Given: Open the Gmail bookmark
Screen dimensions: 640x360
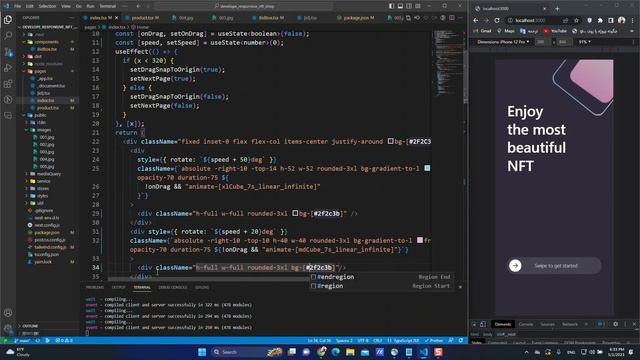Looking at the screenshot, I should 482,31.
